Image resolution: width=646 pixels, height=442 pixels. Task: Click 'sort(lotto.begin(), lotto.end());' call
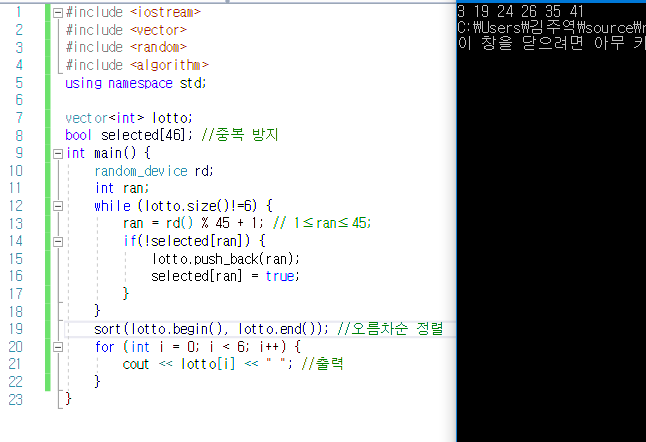tap(211, 329)
